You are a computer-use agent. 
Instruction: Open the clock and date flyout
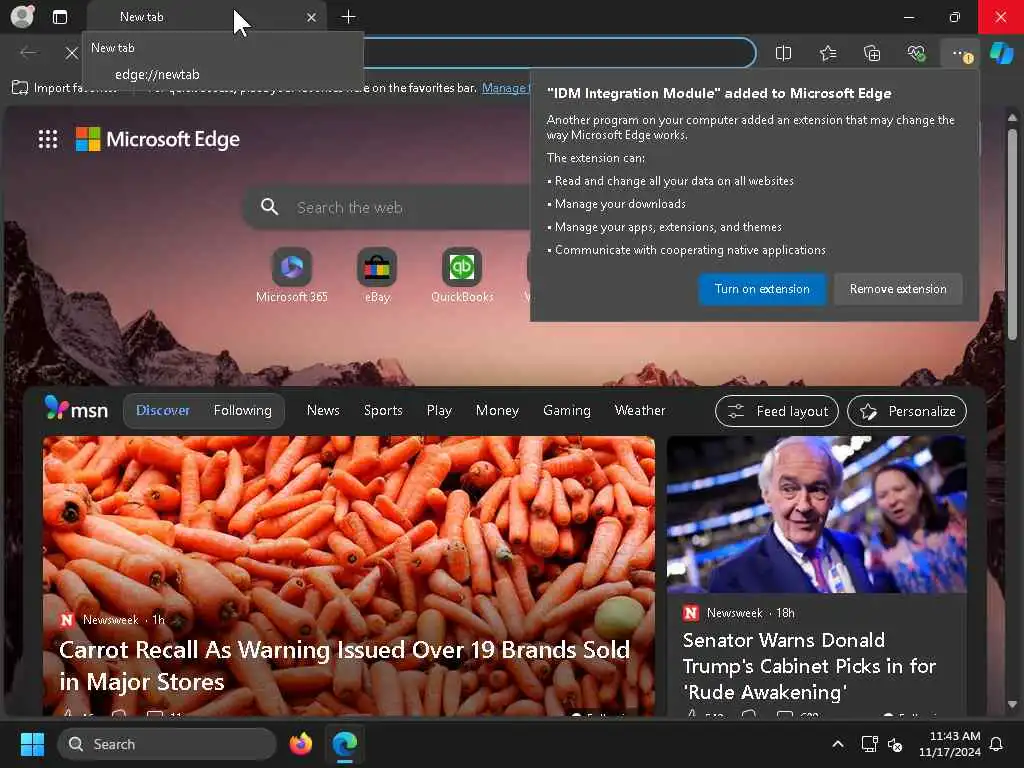pos(949,744)
